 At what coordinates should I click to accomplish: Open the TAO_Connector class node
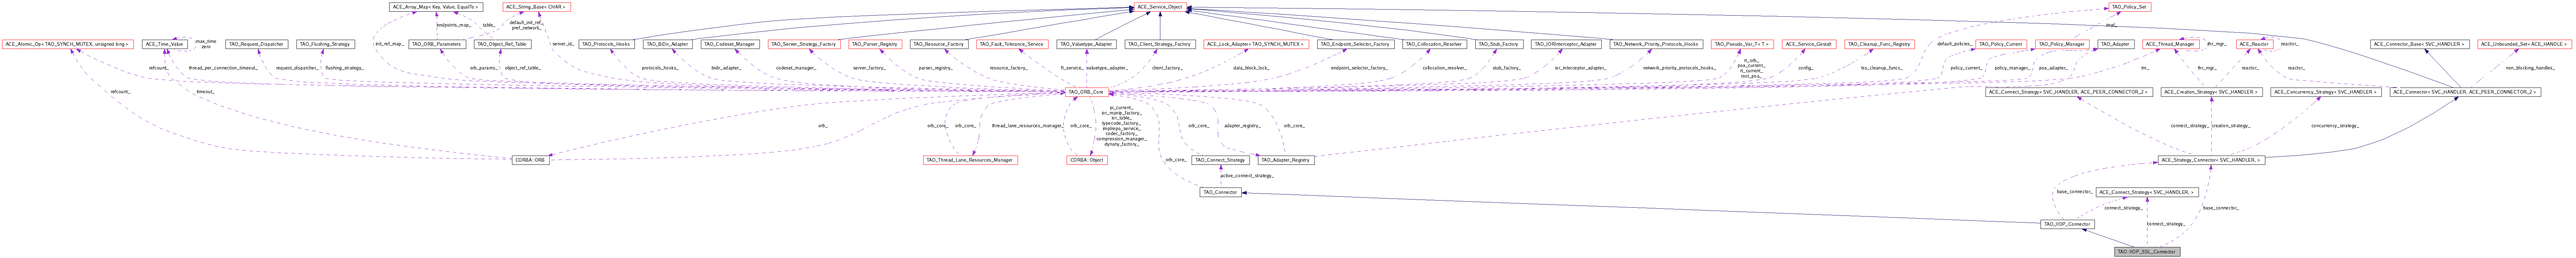[x=1220, y=192]
